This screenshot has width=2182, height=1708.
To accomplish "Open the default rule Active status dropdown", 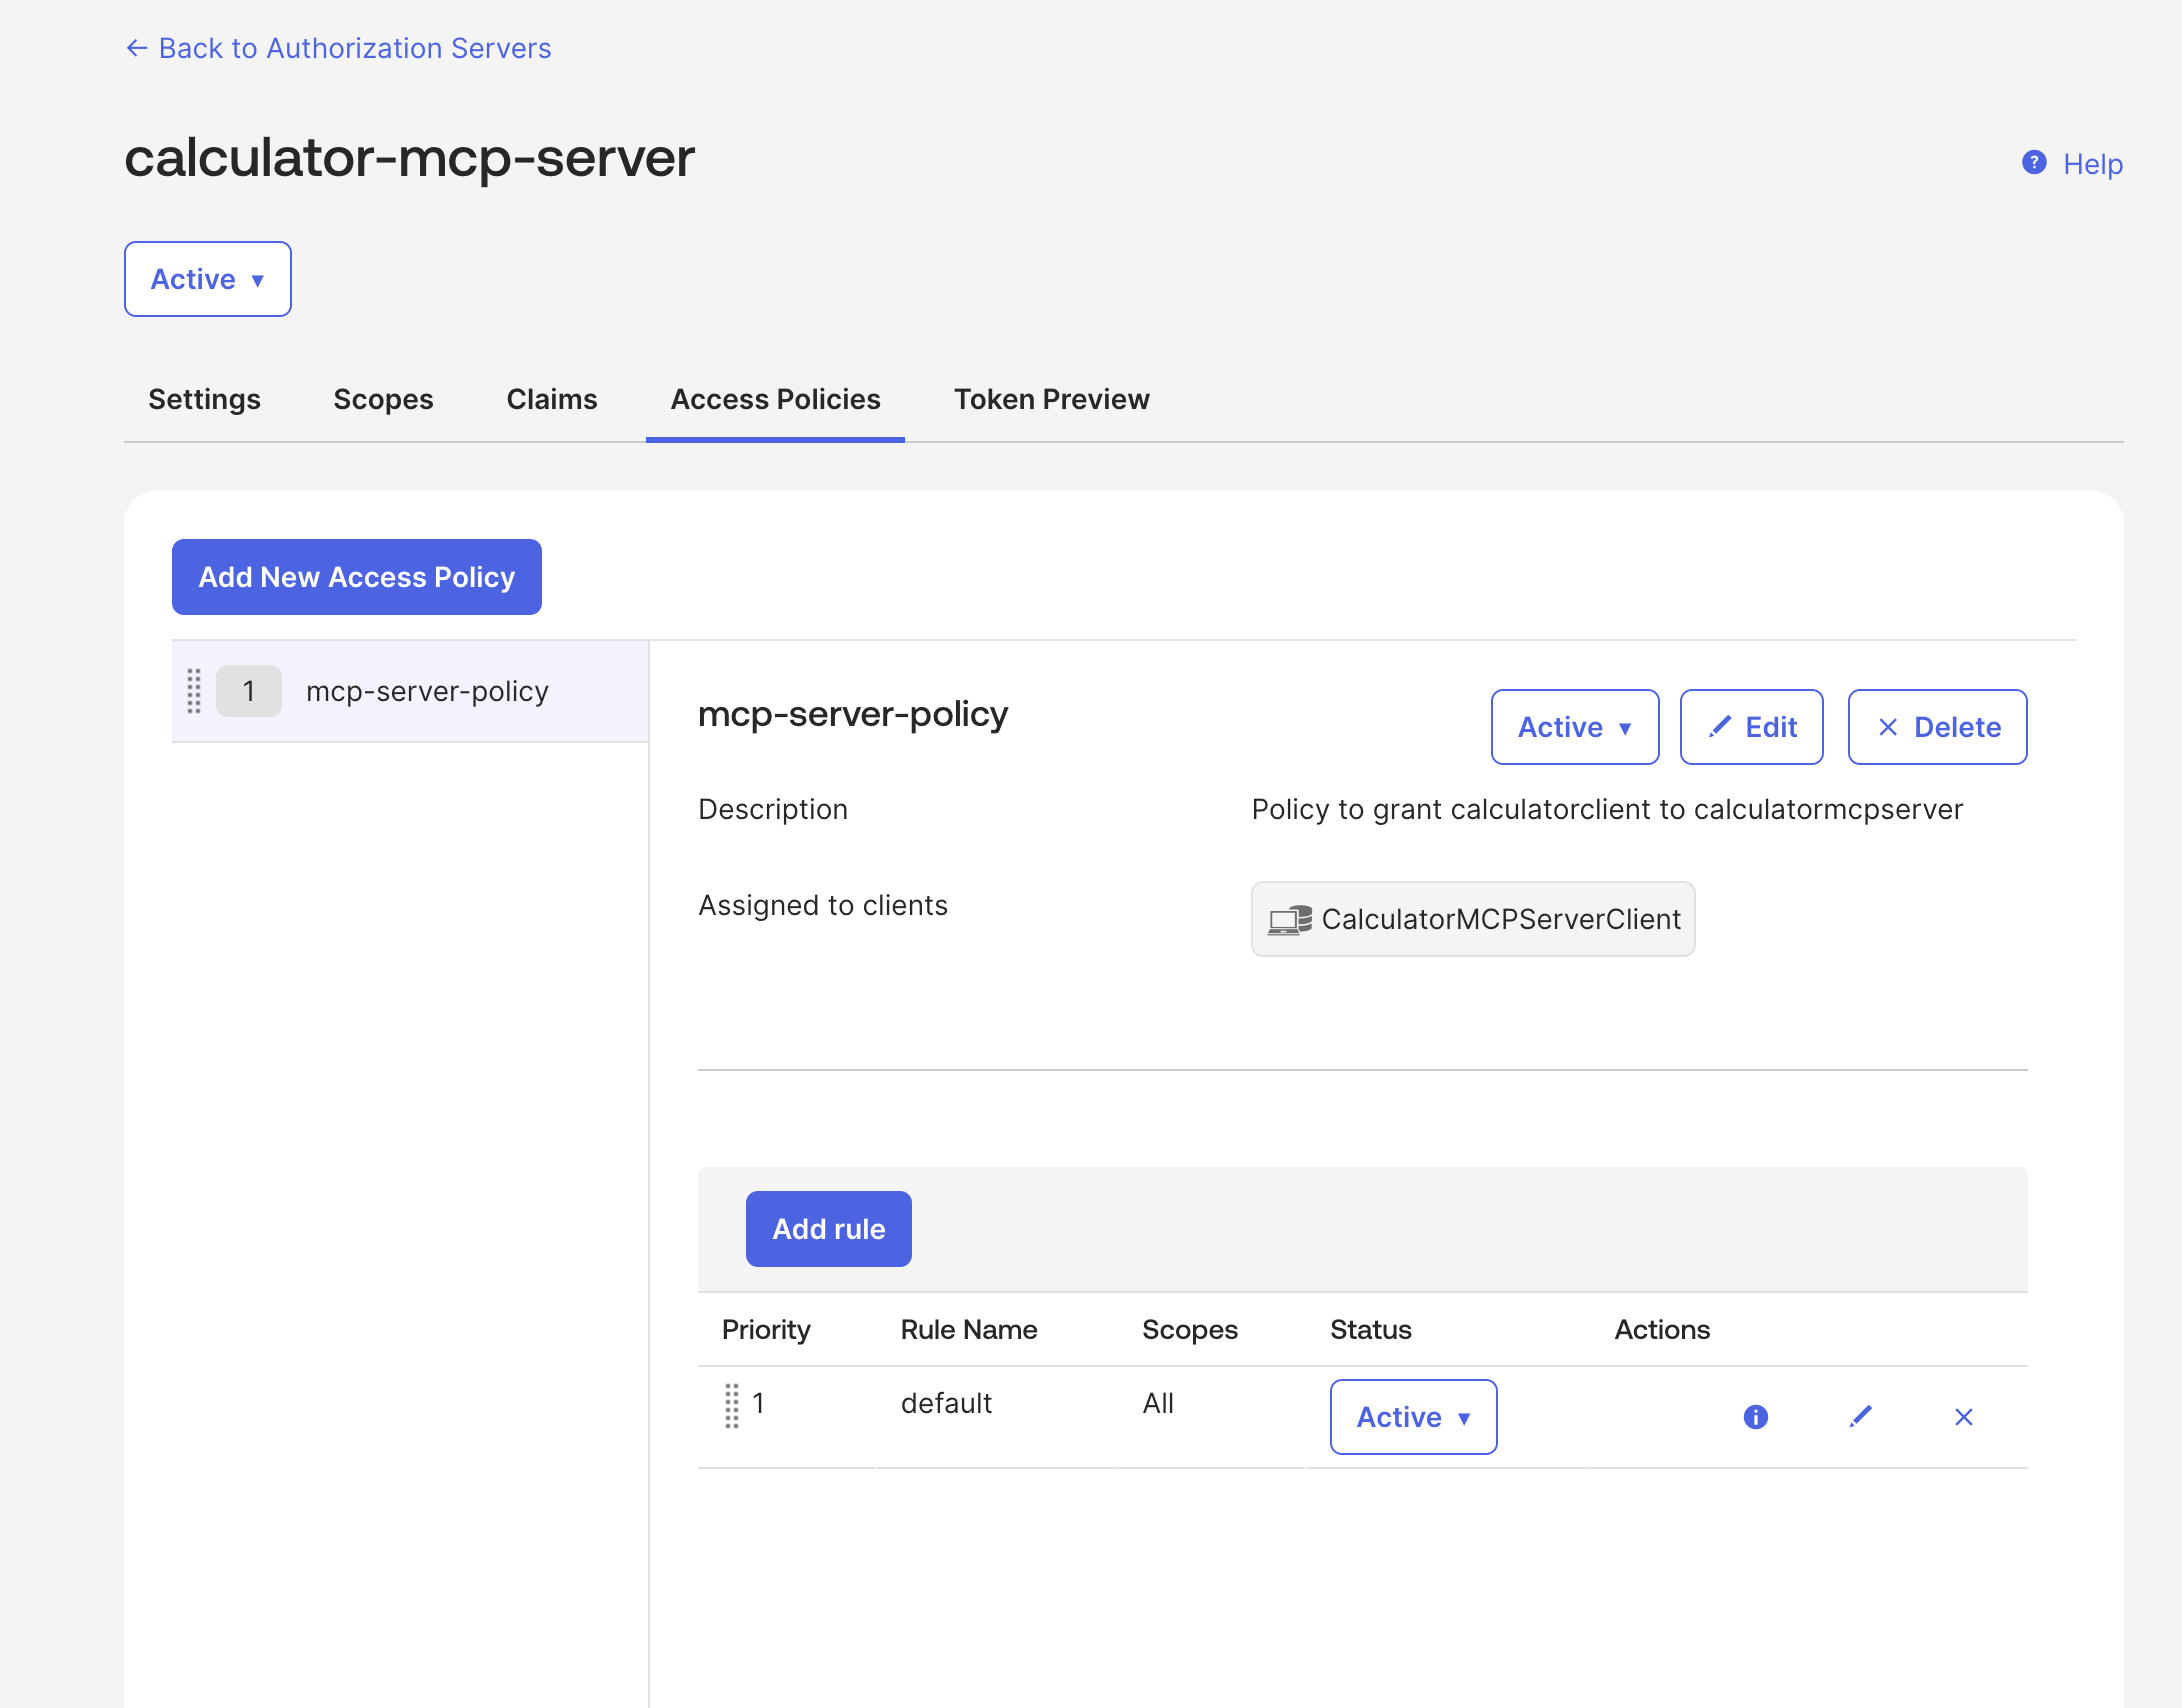I will click(x=1414, y=1417).
